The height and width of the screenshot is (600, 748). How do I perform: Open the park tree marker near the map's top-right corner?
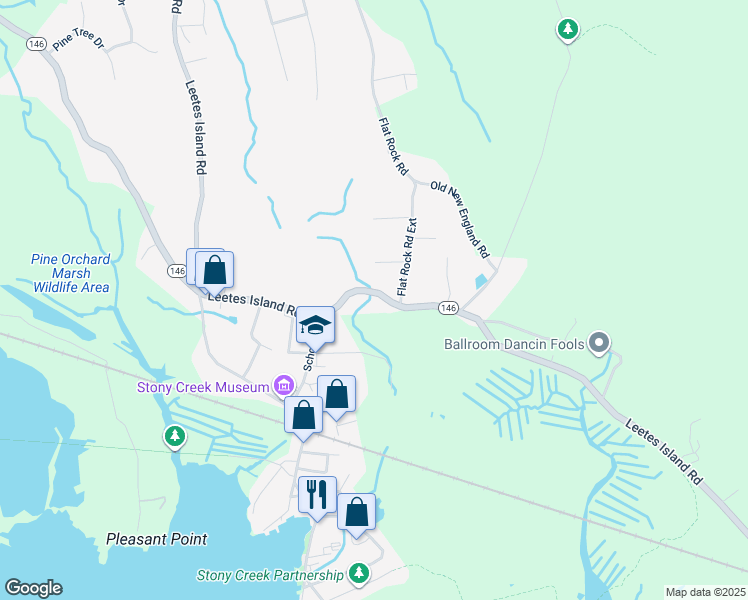pos(568,30)
